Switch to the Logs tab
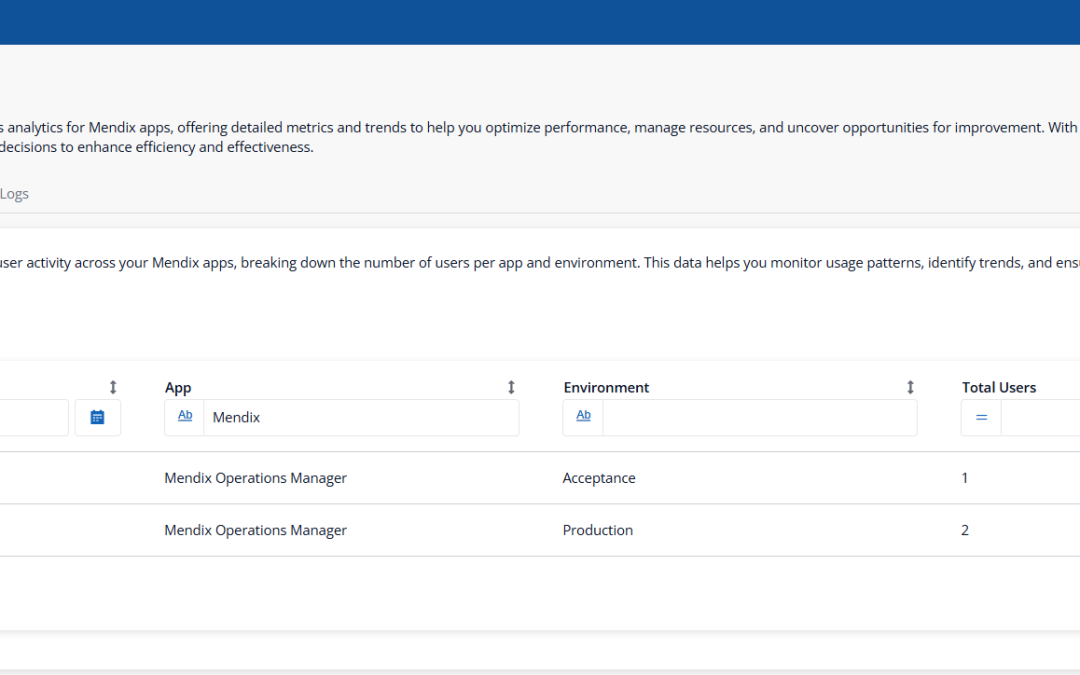Screen dimensions: 1080x675 14,194
